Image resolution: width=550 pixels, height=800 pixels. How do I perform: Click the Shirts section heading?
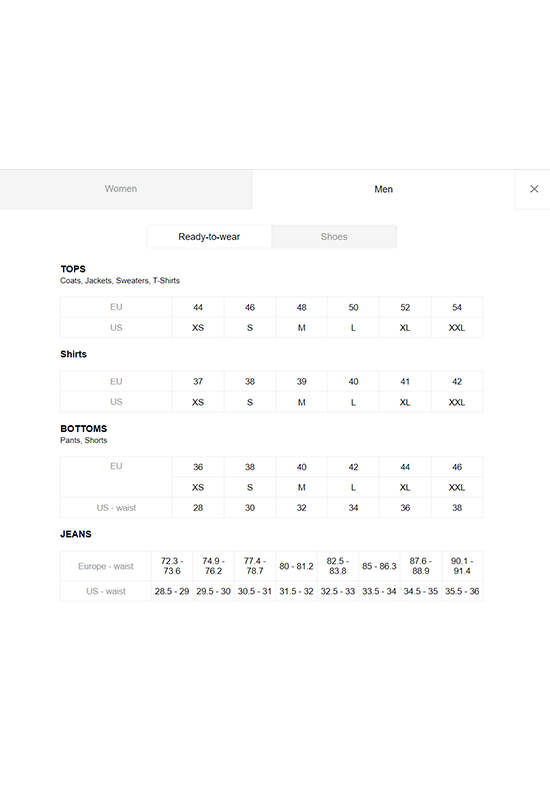[x=73, y=354]
